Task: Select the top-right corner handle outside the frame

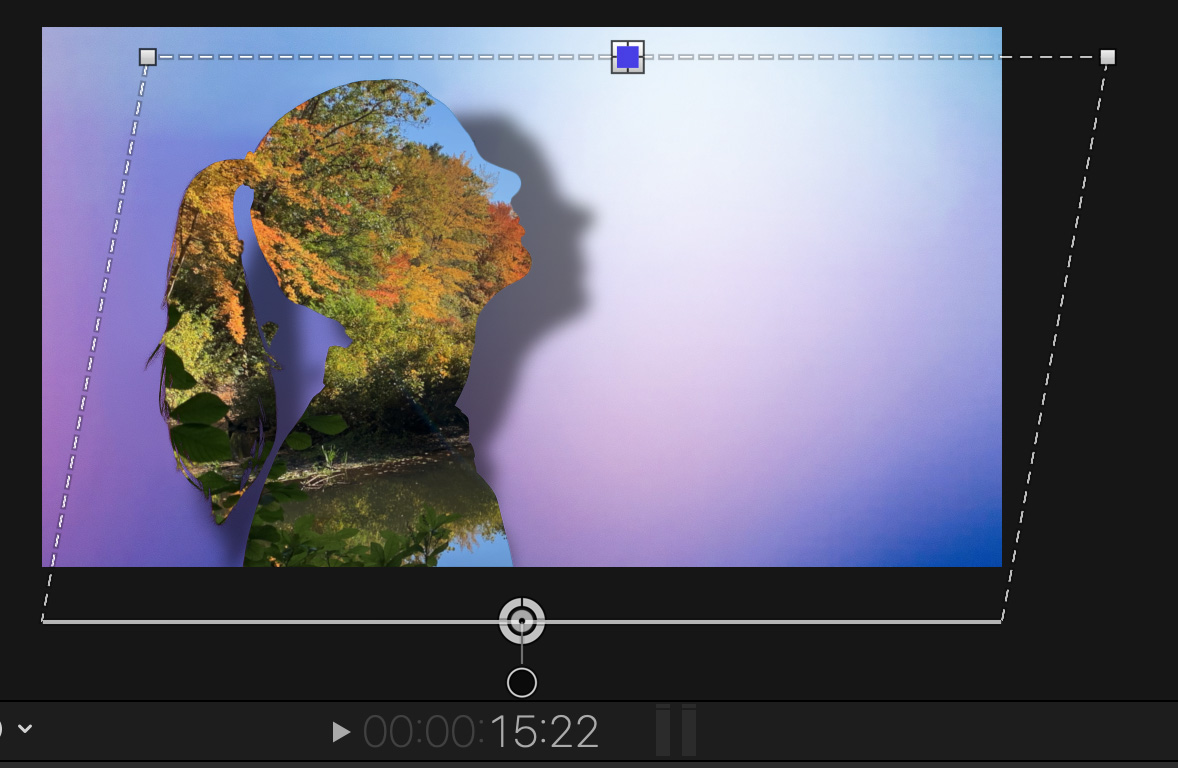Action: click(1107, 57)
